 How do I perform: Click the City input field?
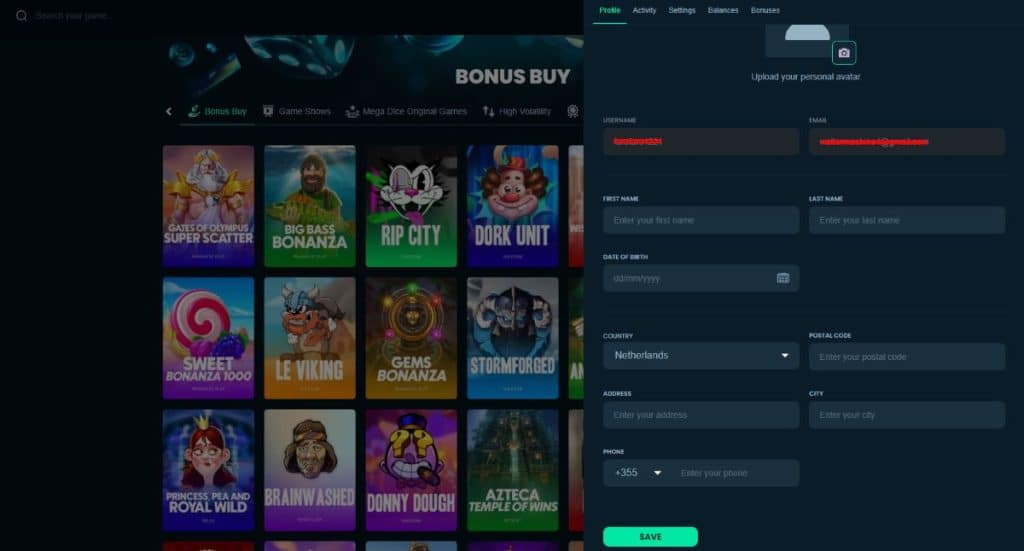click(x=906, y=415)
